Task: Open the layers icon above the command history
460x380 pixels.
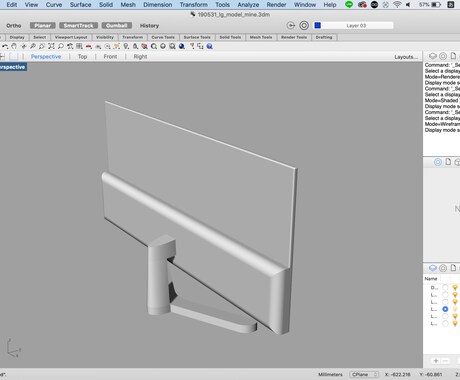Action: pyautogui.click(x=433, y=56)
